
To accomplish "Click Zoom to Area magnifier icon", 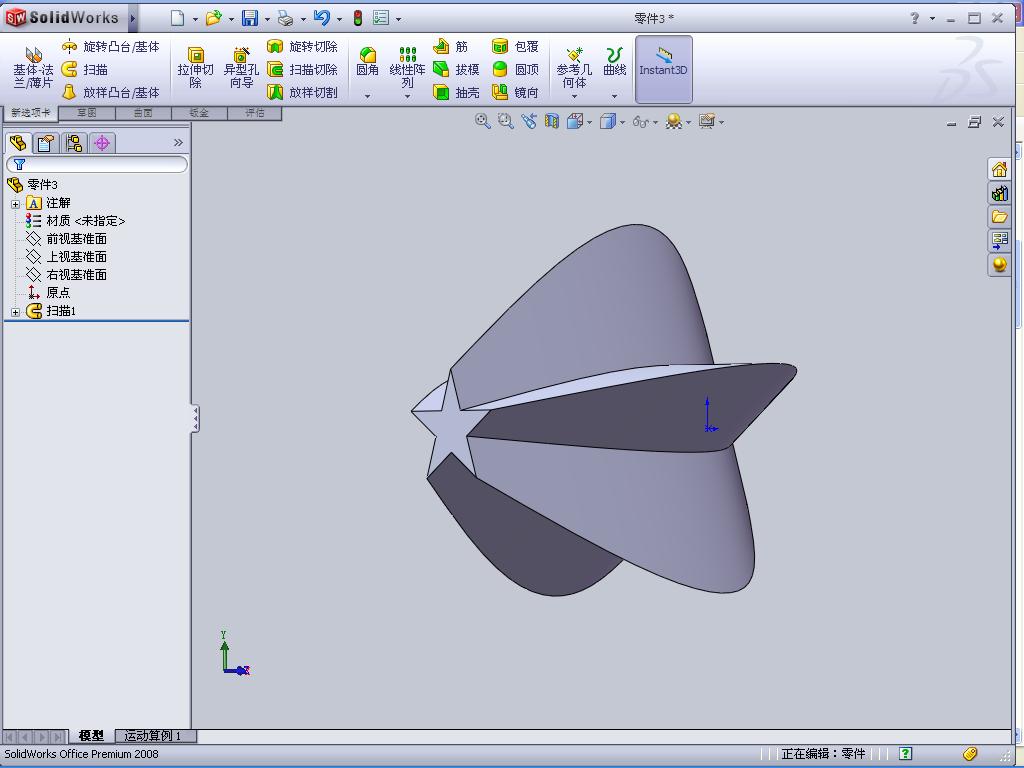I will pyautogui.click(x=505, y=121).
